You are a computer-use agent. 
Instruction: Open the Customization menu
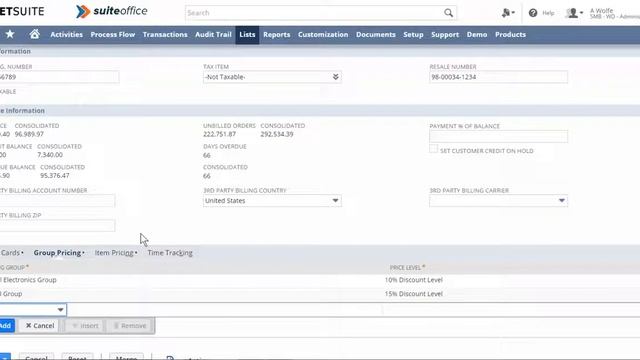tap(323, 35)
